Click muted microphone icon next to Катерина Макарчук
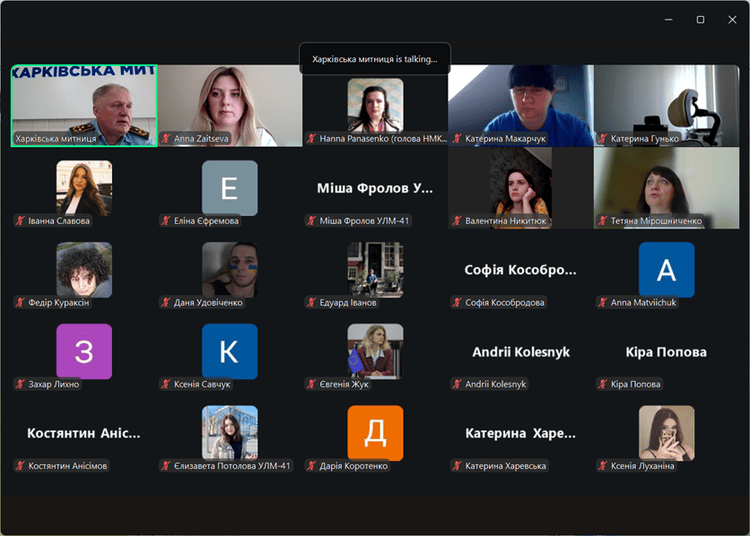The image size is (750, 536). pos(458,139)
